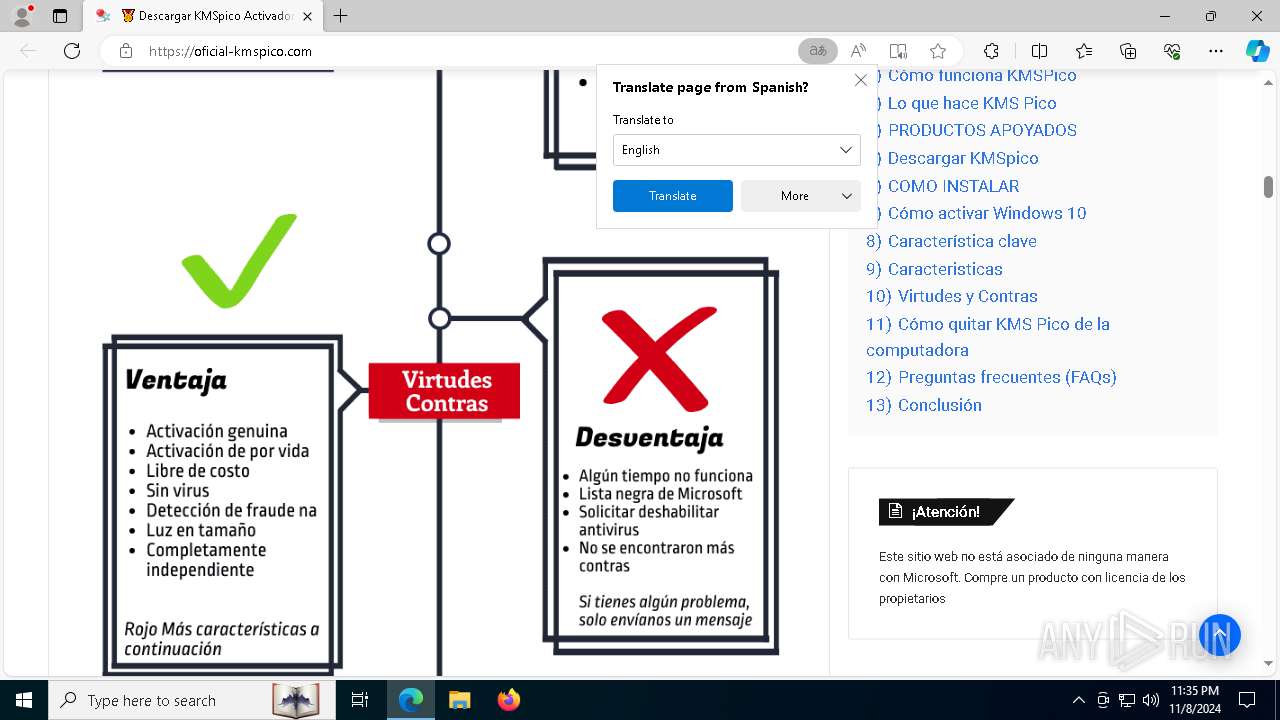This screenshot has height=720, width=1280.
Task: Open the Collections panel
Action: pyautogui.click(x=1128, y=51)
